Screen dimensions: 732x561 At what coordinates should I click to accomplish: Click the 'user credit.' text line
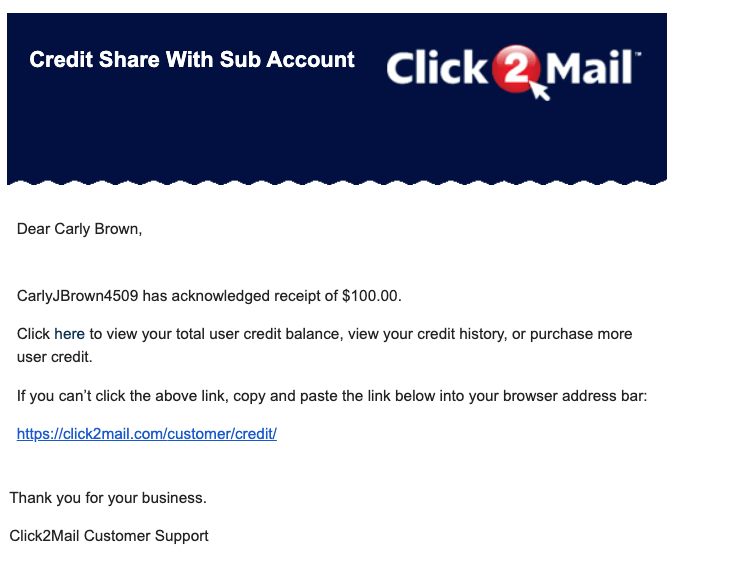click(x=55, y=357)
